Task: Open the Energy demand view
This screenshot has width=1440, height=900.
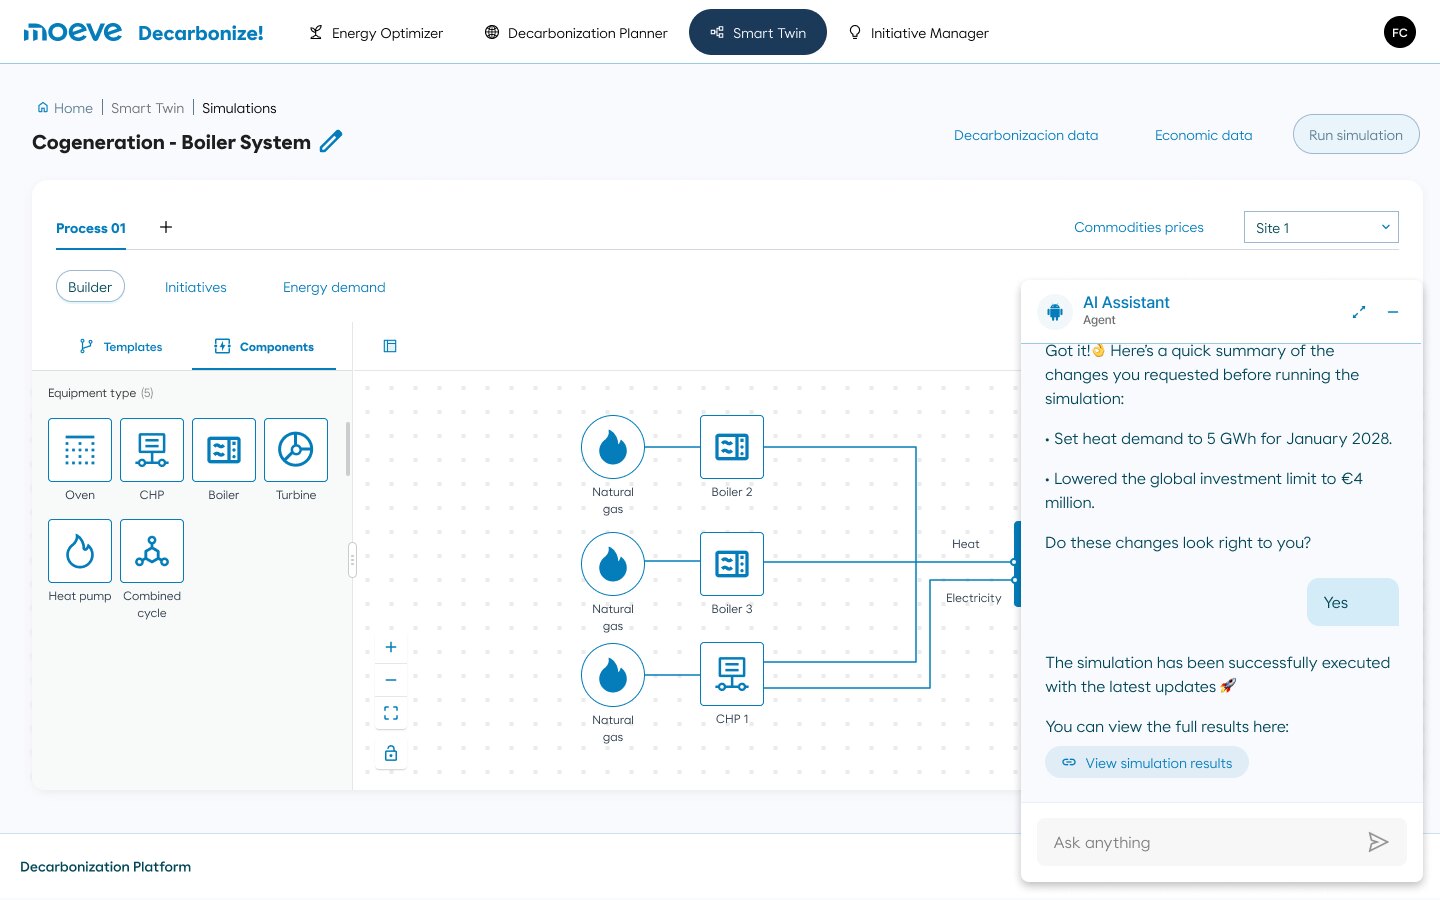Action: (334, 287)
